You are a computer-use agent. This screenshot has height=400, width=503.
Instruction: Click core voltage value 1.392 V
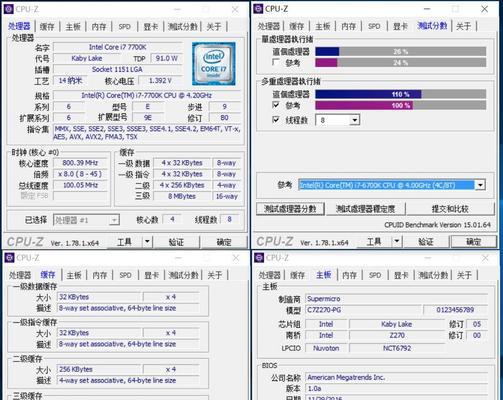coord(160,81)
